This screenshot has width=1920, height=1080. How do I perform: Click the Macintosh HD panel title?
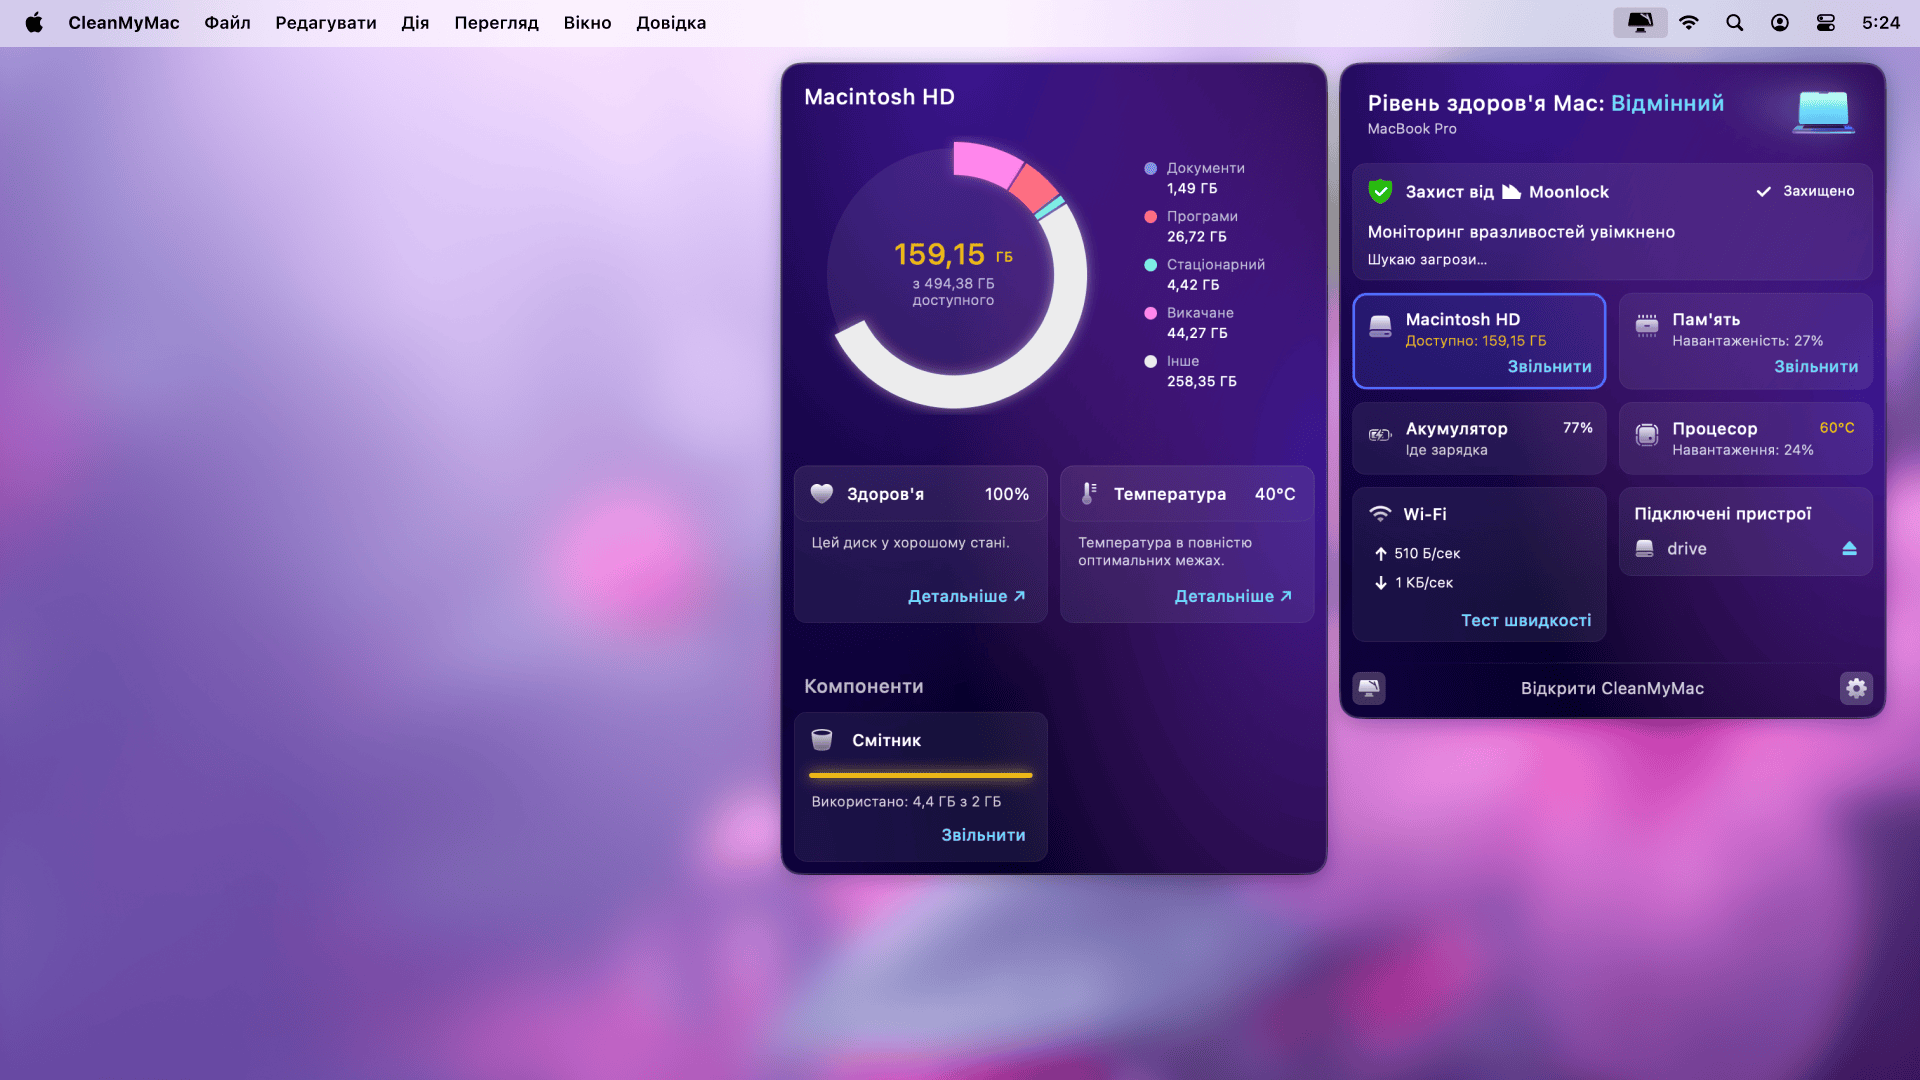(879, 97)
